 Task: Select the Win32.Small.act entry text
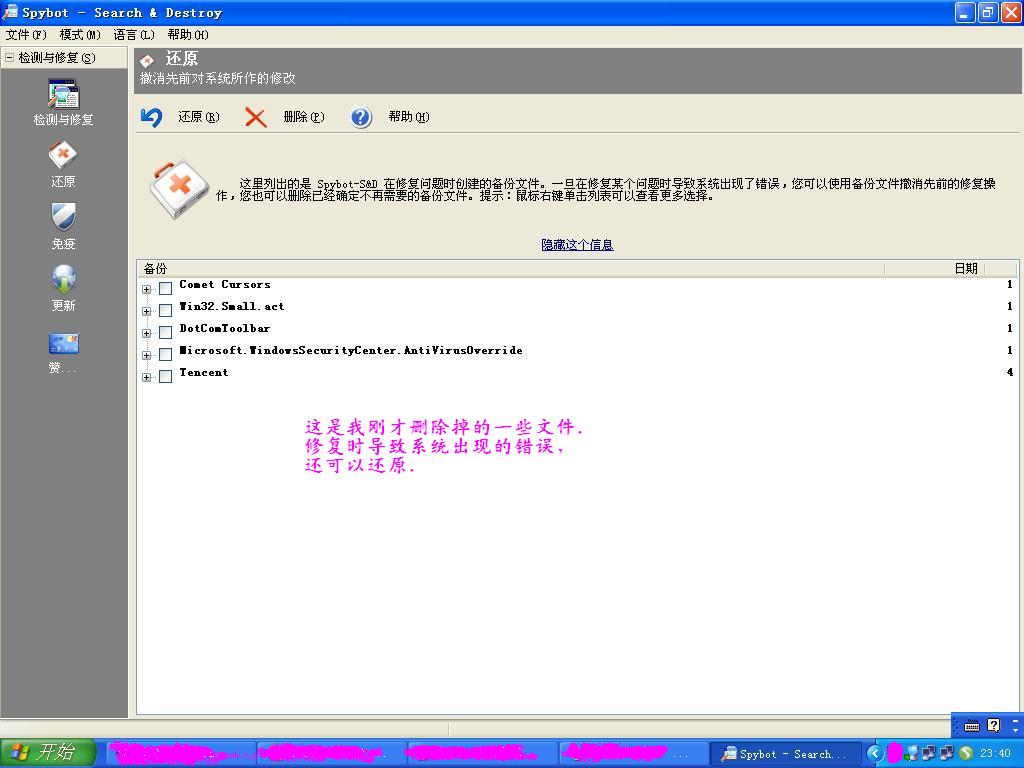tap(232, 306)
